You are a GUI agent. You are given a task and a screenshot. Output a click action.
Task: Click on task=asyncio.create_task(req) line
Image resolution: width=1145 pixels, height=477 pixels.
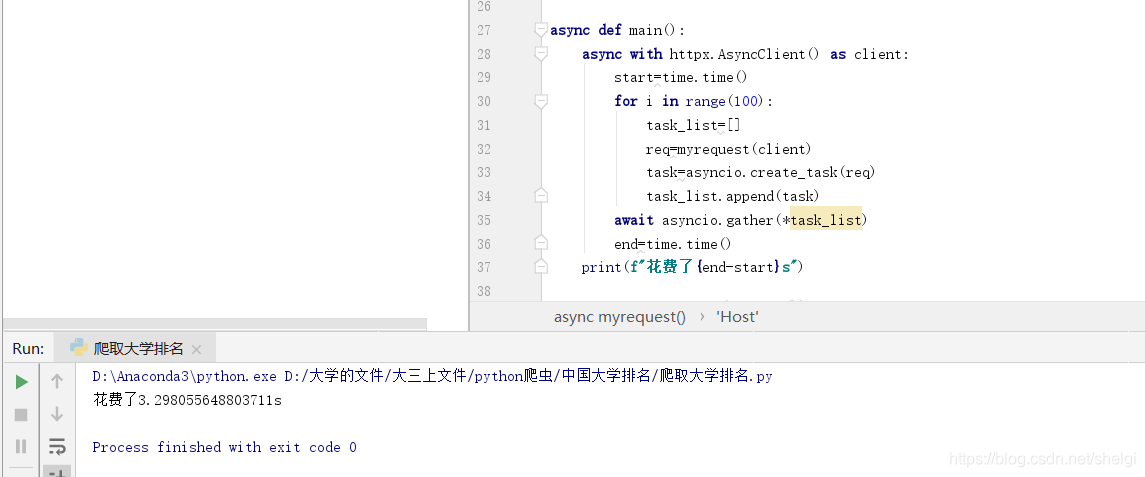(760, 172)
